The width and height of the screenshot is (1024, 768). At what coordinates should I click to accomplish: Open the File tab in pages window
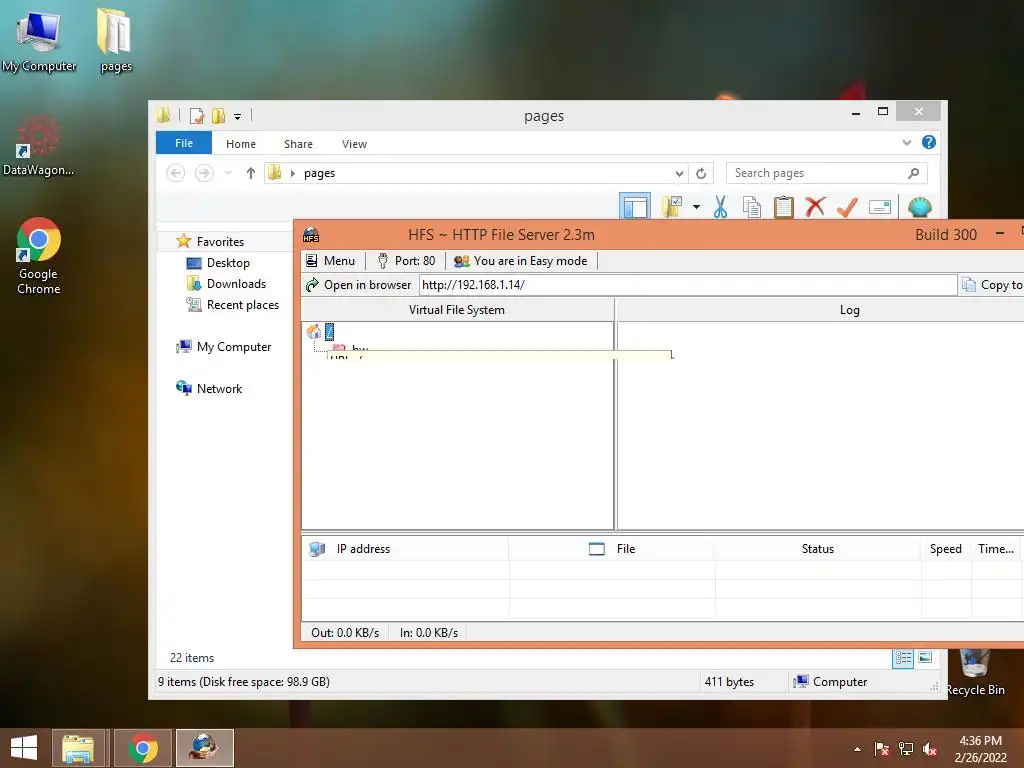(x=184, y=143)
